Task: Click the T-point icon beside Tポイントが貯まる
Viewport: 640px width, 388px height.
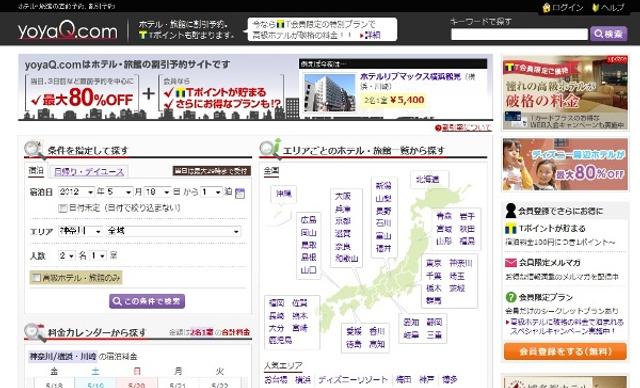Action: (511, 228)
